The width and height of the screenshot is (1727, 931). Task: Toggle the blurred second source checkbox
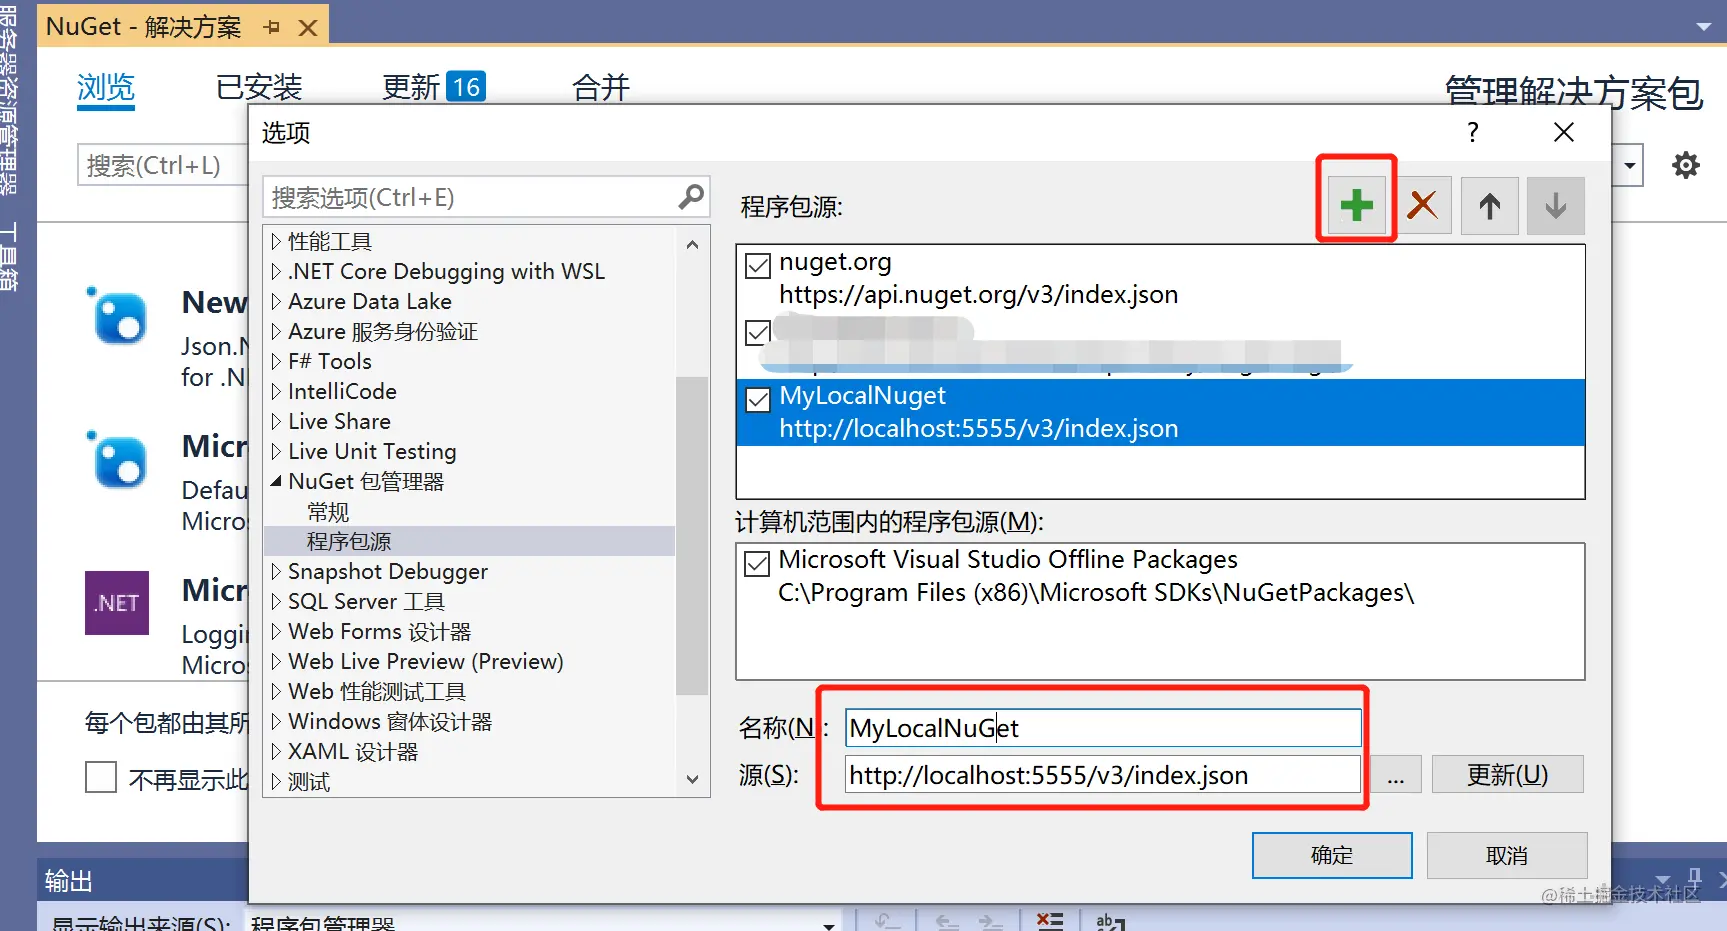tap(758, 332)
